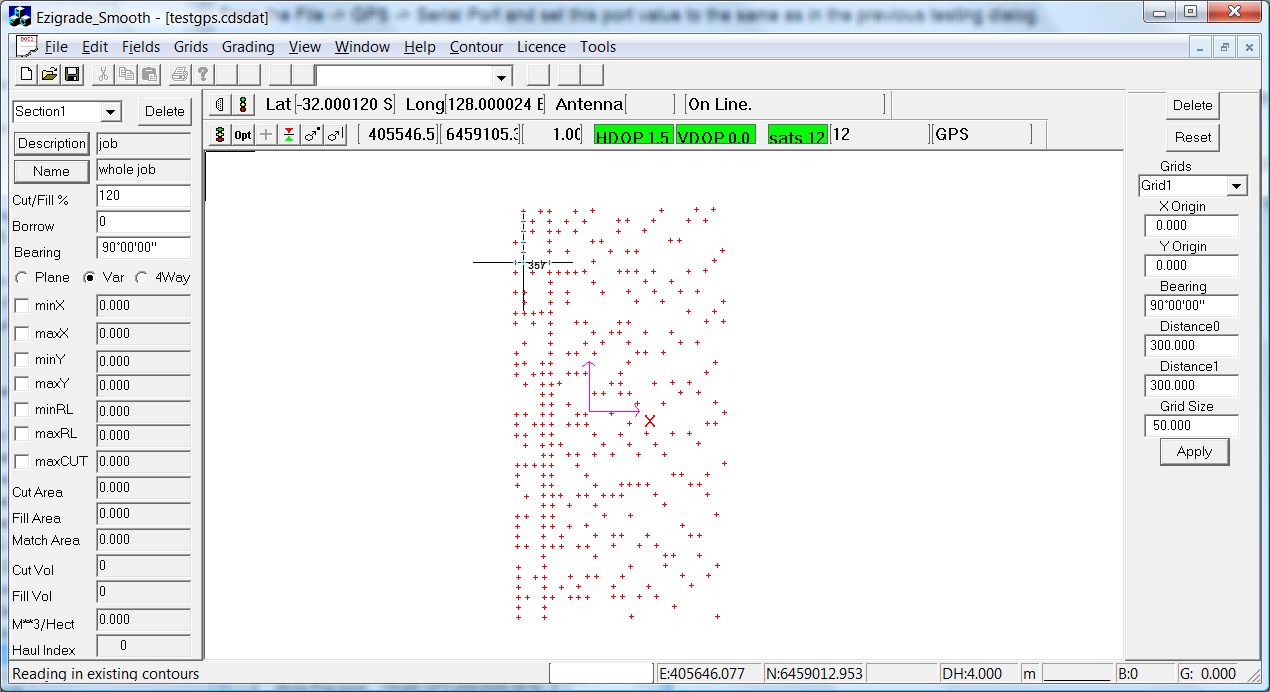The width and height of the screenshot is (1270, 692).
Task: Click the Apply button under Grid Size
Action: [x=1194, y=452]
